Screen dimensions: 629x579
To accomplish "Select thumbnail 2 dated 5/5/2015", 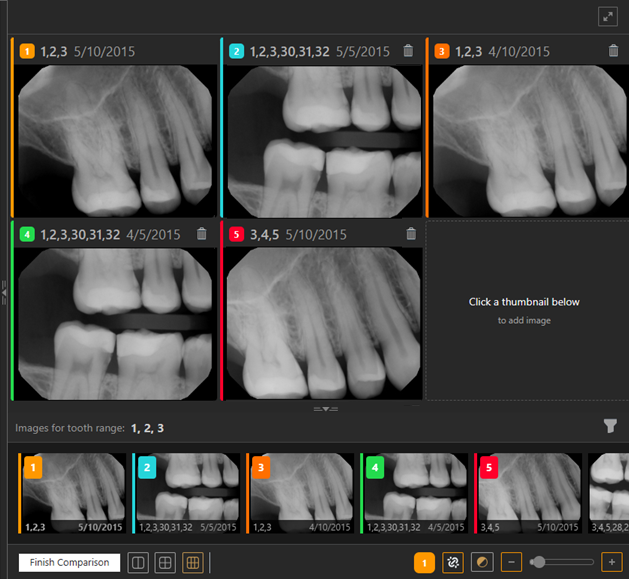I will point(187,493).
